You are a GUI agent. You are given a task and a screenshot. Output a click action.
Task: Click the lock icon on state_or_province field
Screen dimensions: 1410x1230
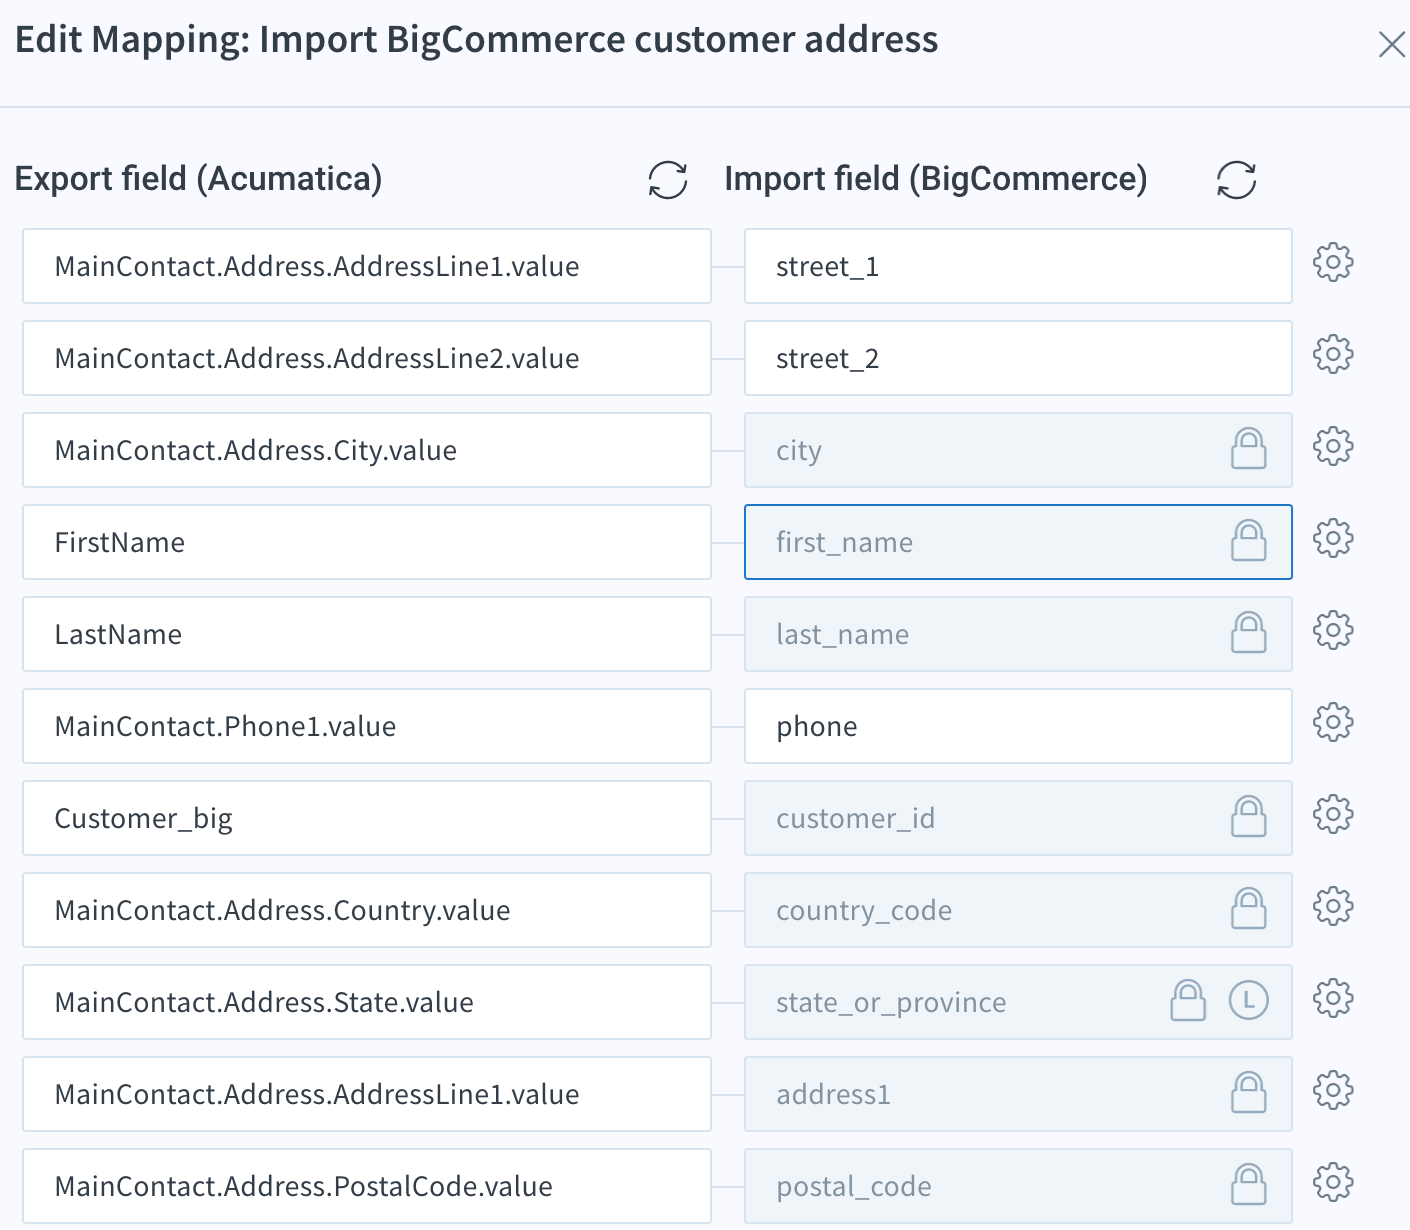tap(1188, 1001)
